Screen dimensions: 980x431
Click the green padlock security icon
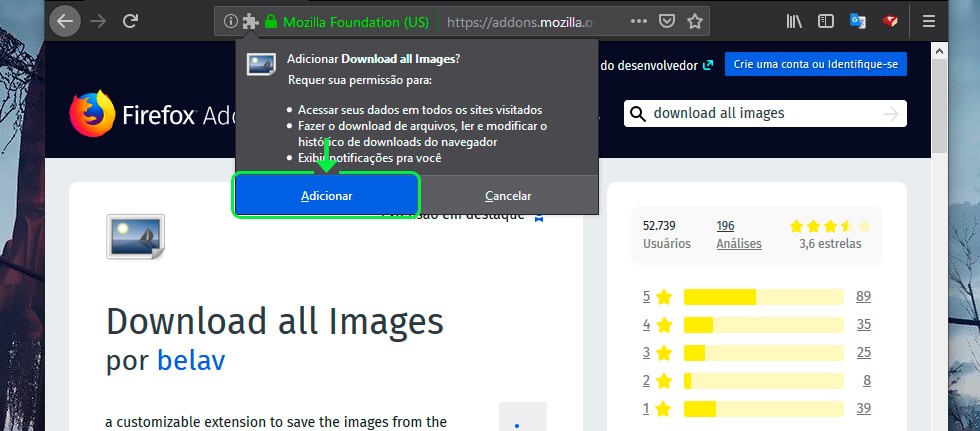coord(270,22)
